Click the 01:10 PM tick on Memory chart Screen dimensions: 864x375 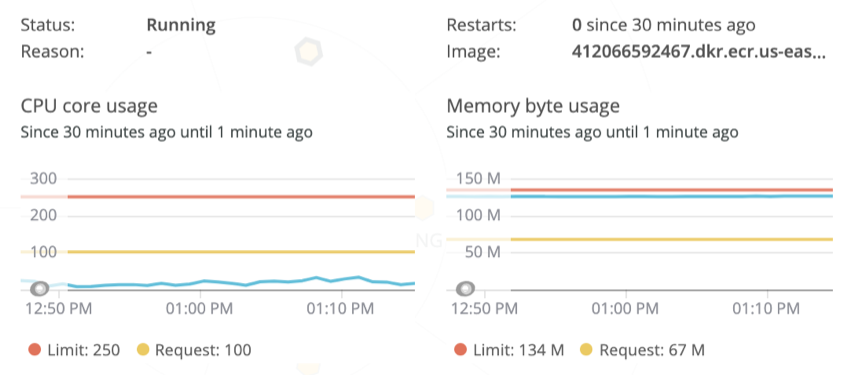765,308
